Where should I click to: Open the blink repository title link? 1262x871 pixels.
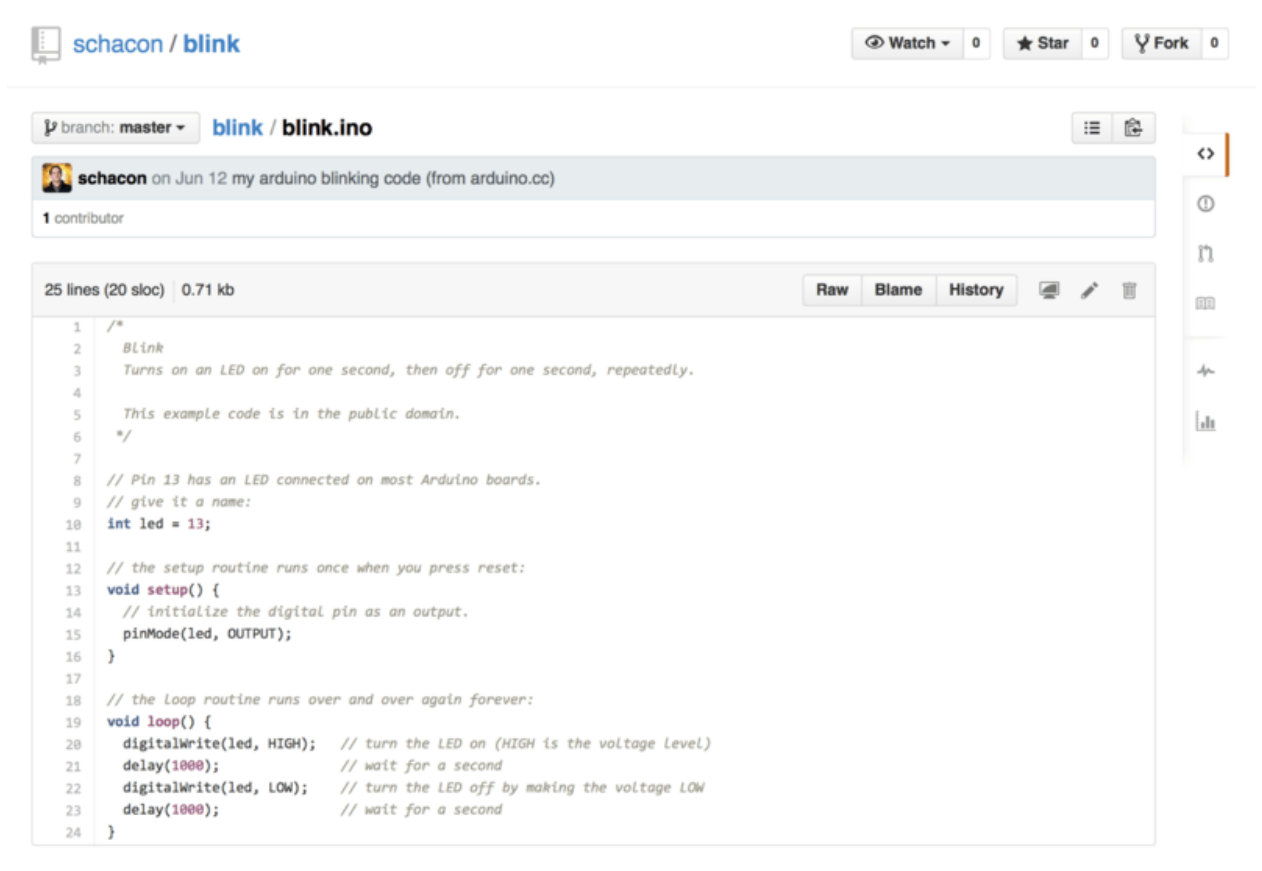point(211,44)
